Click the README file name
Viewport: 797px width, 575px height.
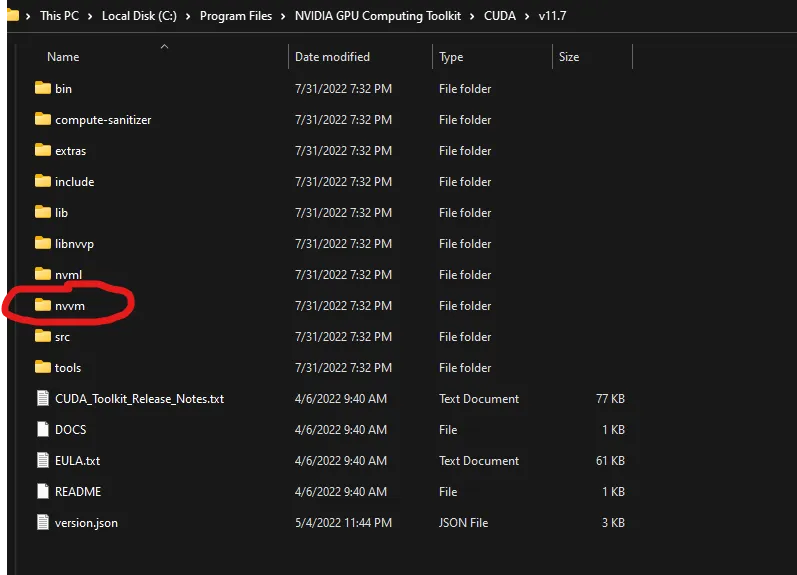[x=78, y=492]
